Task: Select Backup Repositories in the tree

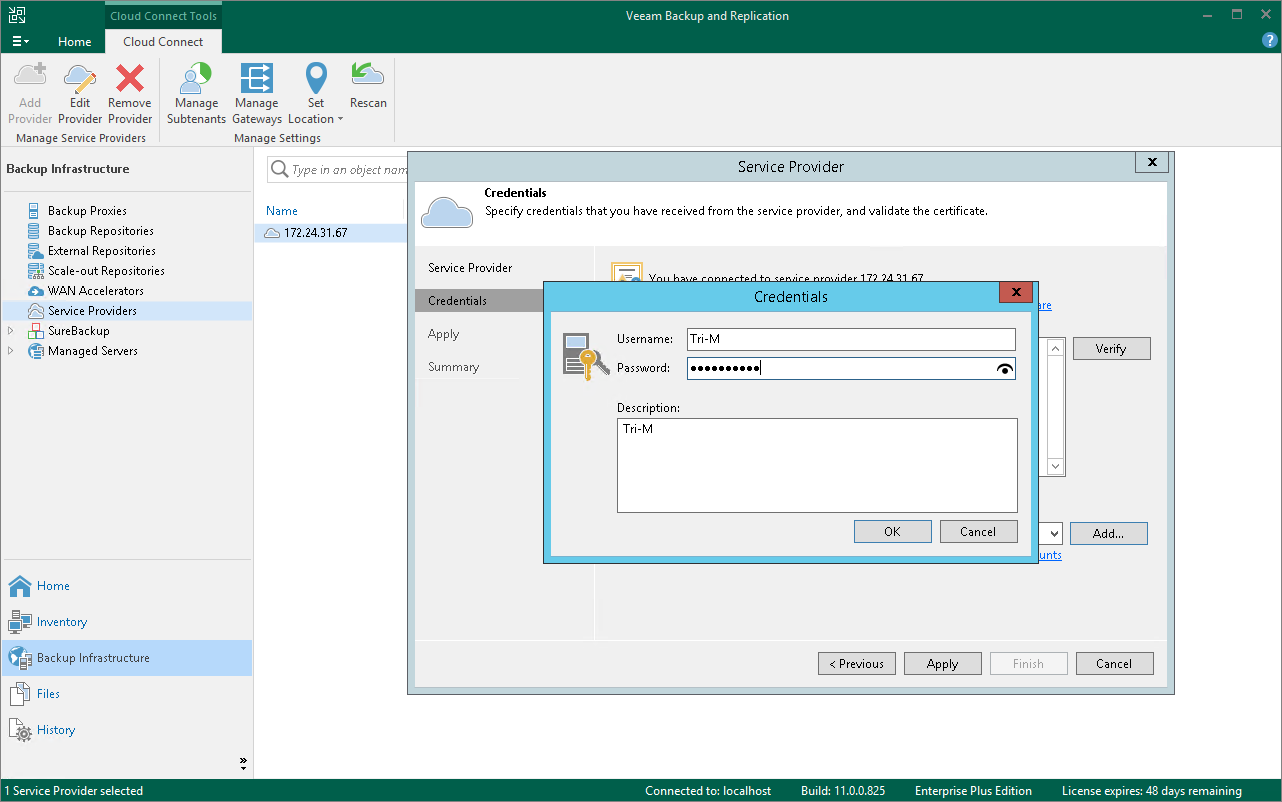Action: (100, 231)
